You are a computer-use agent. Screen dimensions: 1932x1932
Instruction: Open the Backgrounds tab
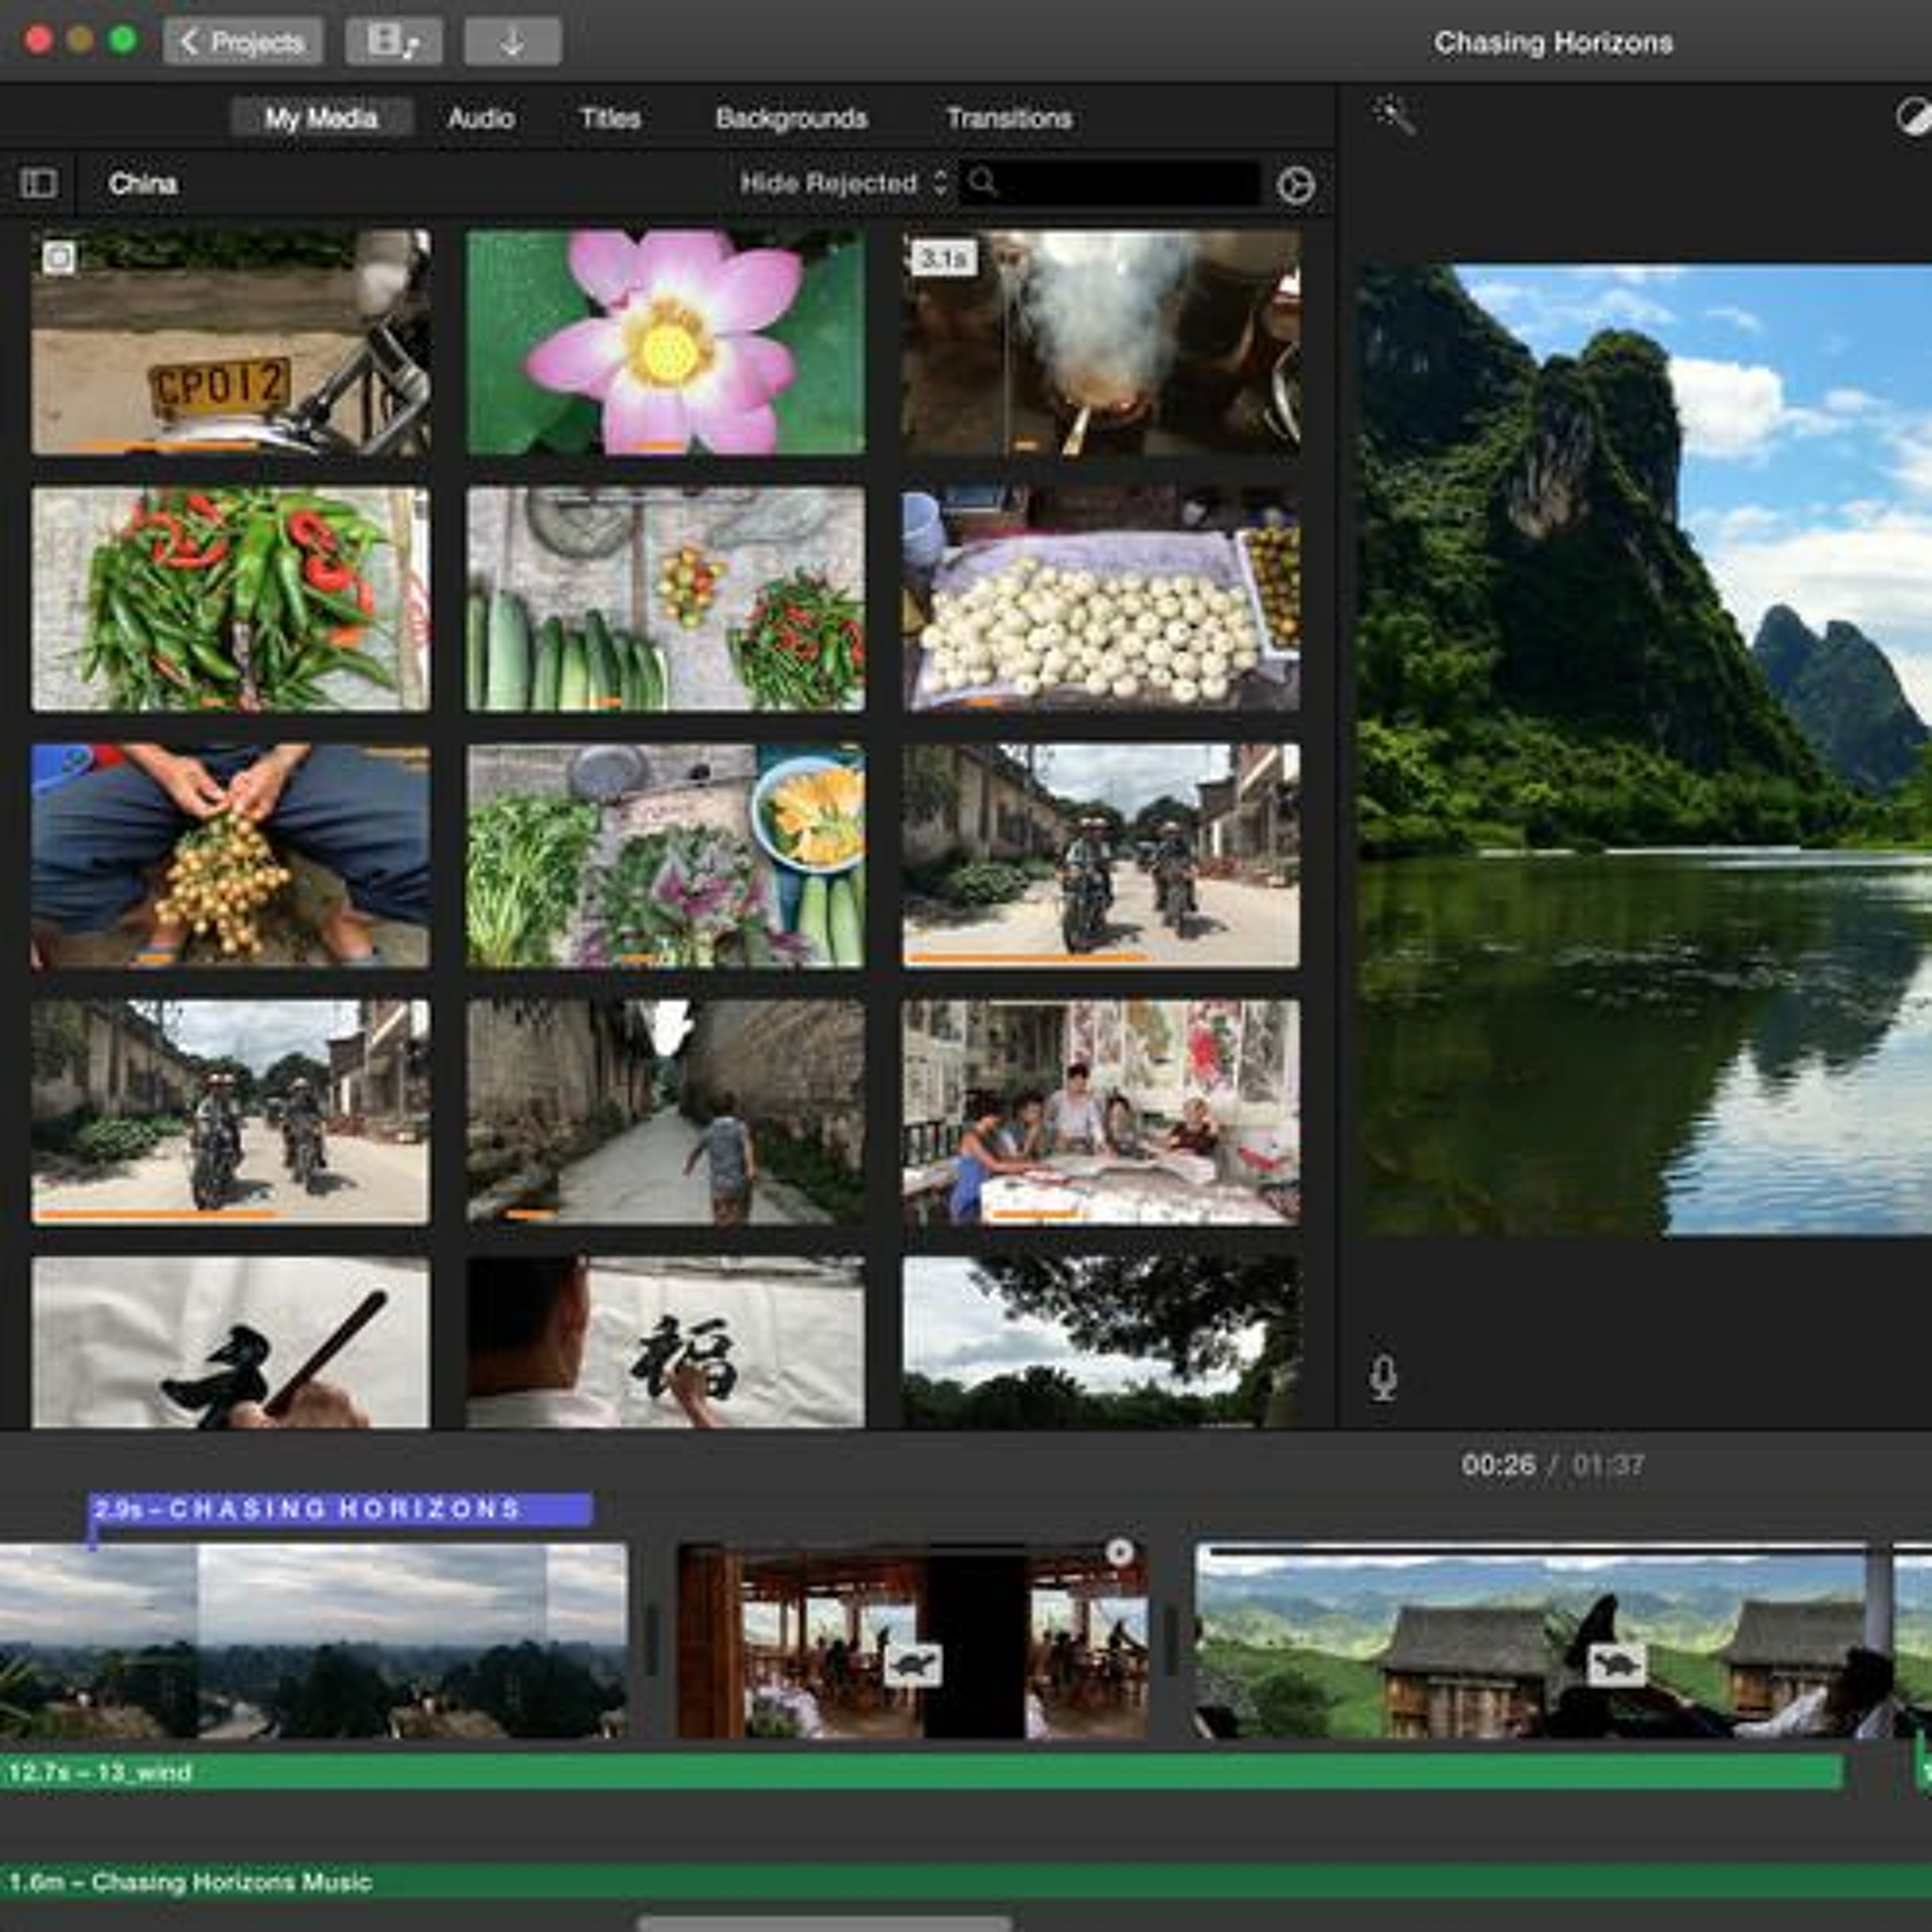[791, 119]
